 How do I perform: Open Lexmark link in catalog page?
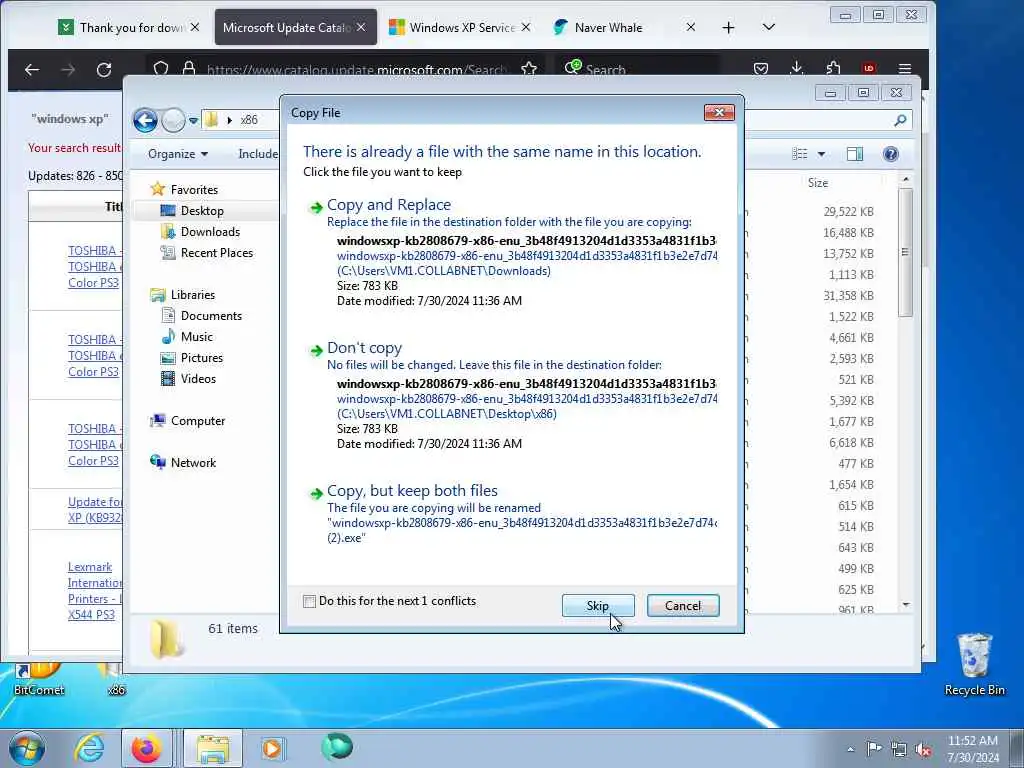(94, 591)
